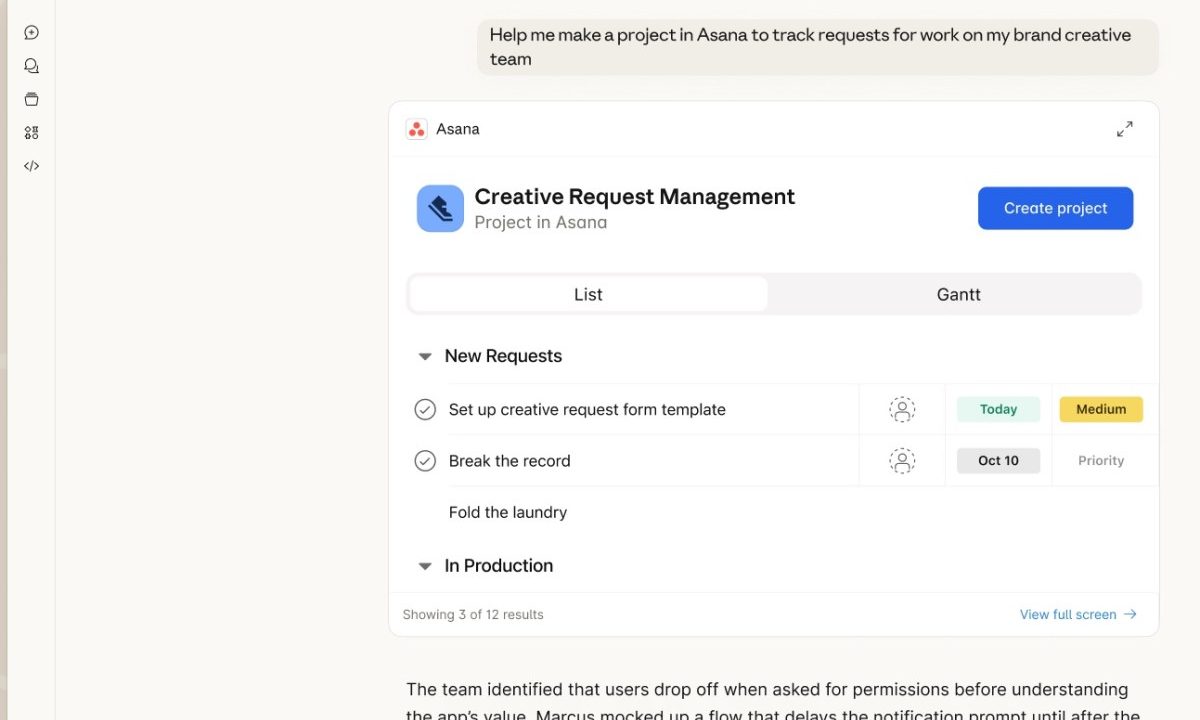Click the blue project icon beside Creative Request Management

[x=440, y=208]
